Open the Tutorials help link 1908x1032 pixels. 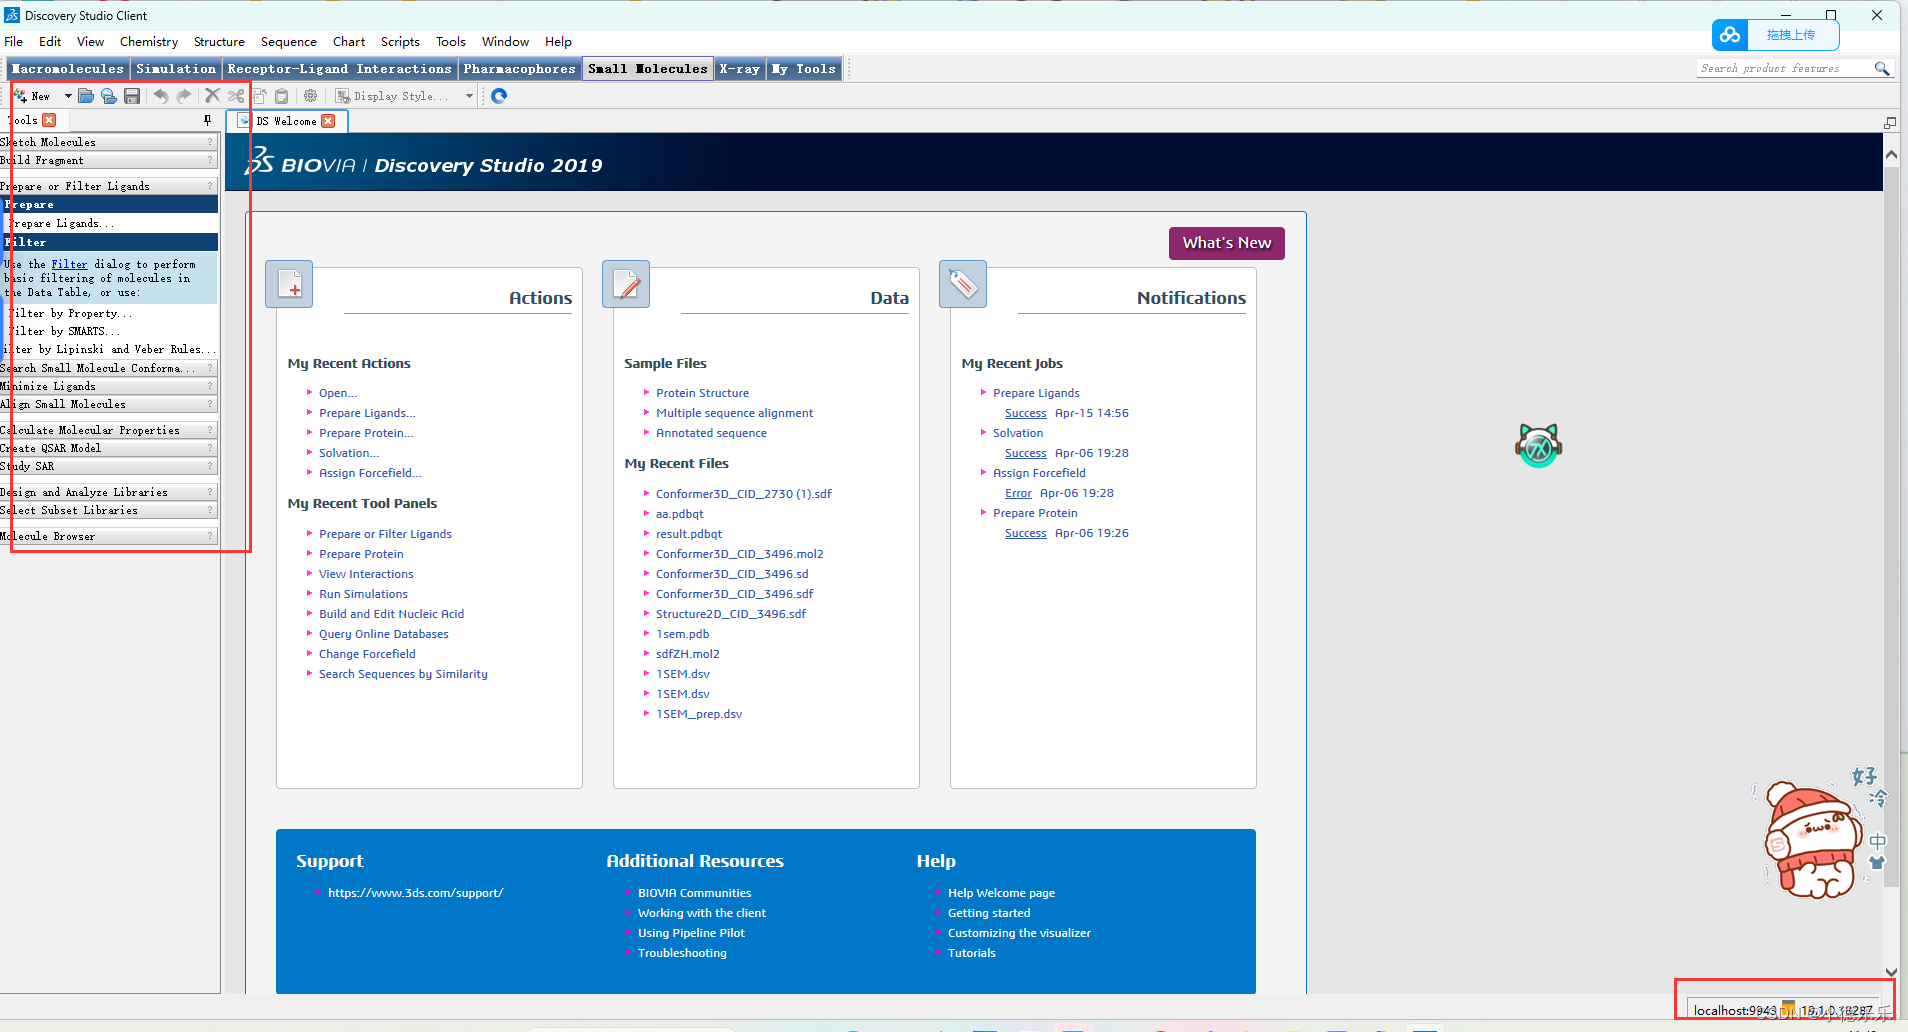pyautogui.click(x=972, y=953)
